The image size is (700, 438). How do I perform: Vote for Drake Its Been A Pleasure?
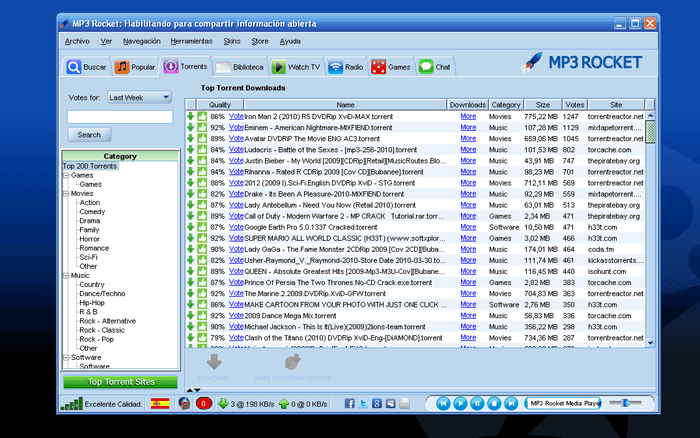click(236, 194)
